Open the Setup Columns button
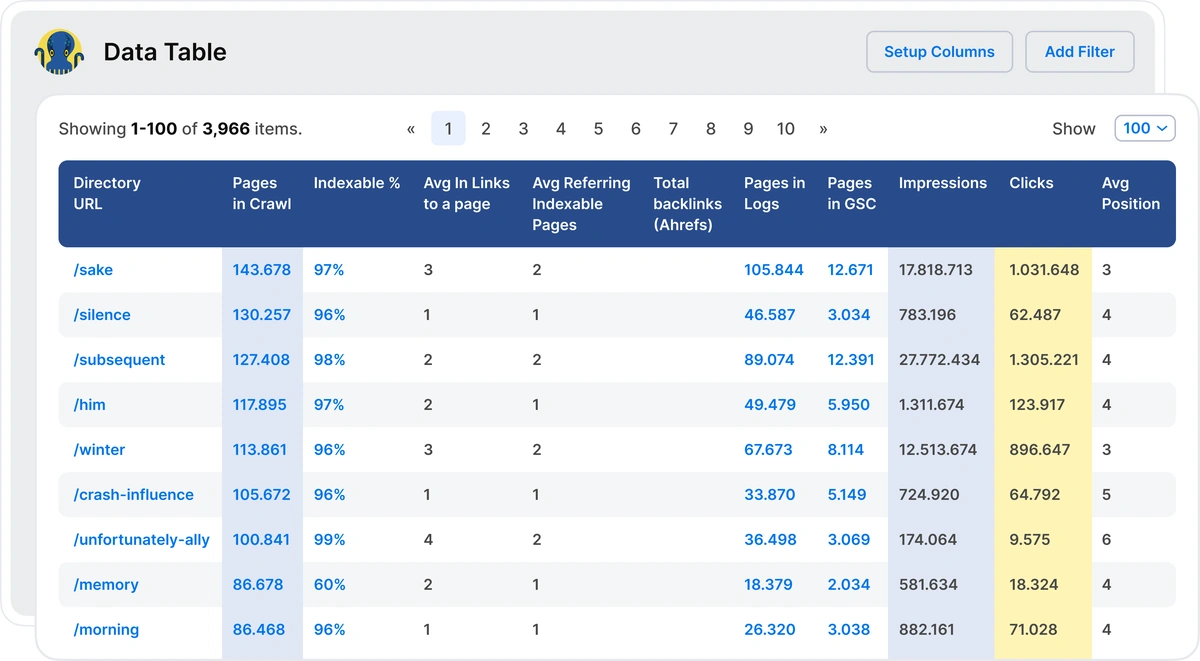Viewport: 1200px width, 661px height. coord(939,52)
